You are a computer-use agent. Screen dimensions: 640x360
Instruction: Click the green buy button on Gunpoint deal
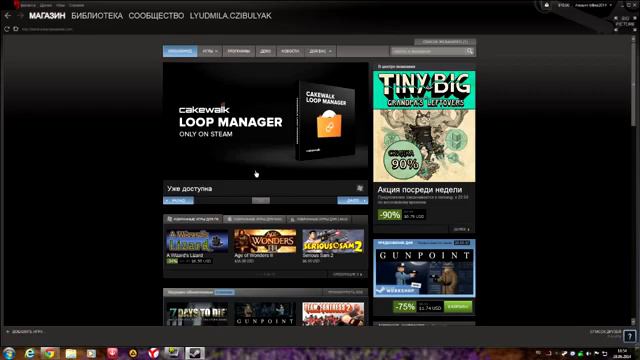[458, 307]
